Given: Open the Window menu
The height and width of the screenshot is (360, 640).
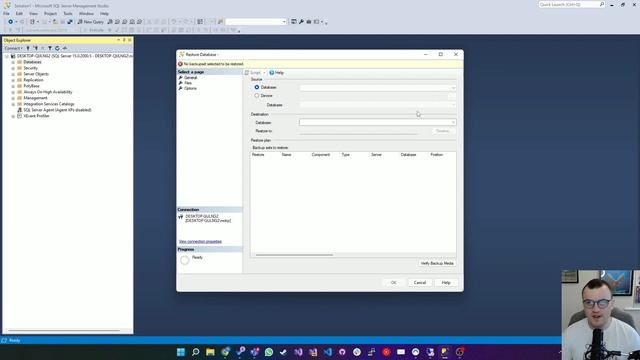Looking at the screenshot, I should (x=86, y=13).
